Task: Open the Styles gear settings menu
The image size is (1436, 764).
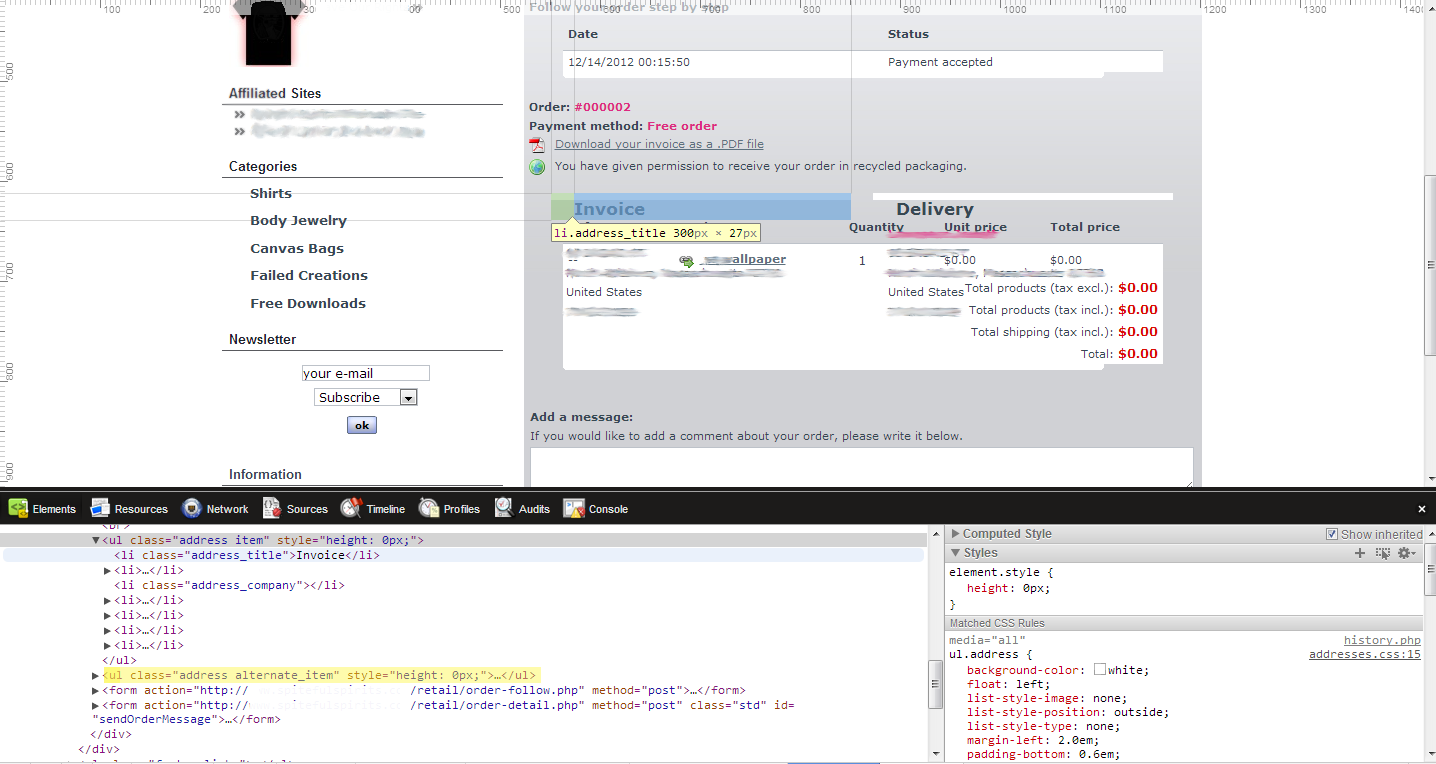Action: [x=1407, y=553]
